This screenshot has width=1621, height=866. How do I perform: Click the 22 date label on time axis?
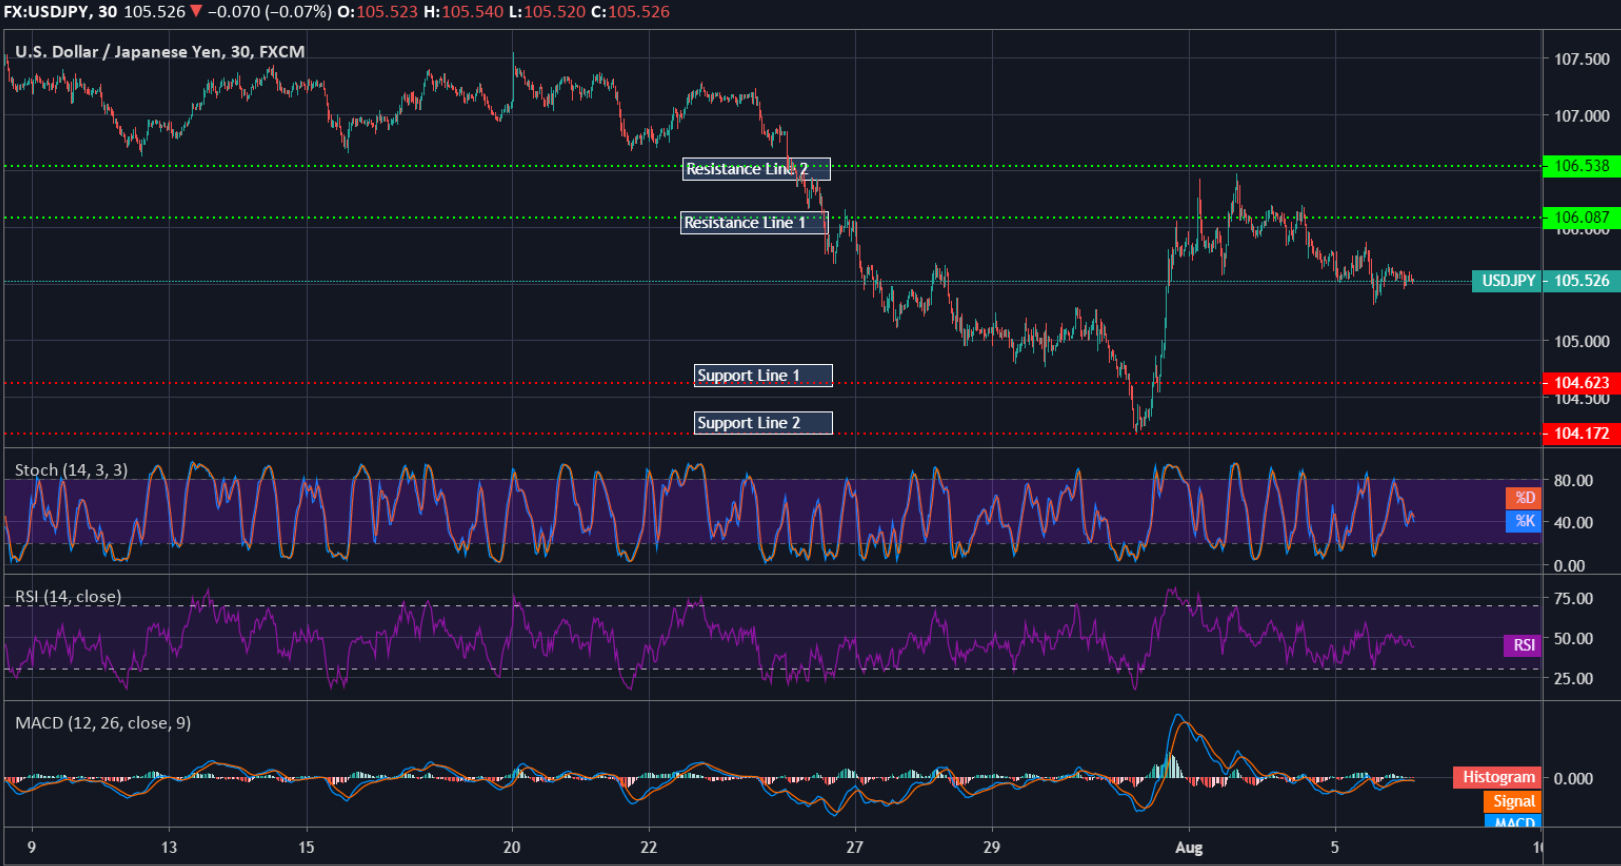pos(649,848)
